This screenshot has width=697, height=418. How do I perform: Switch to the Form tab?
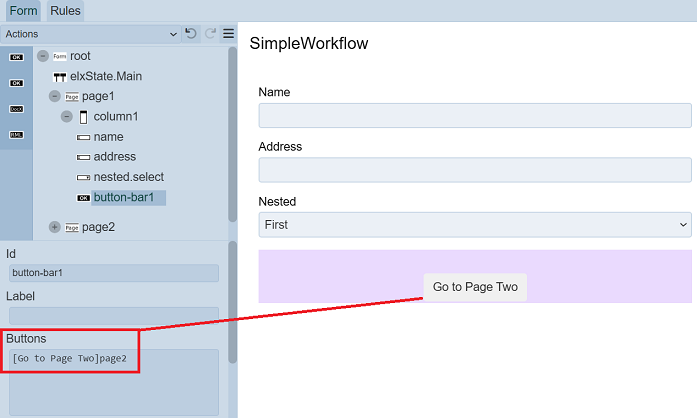(23, 11)
